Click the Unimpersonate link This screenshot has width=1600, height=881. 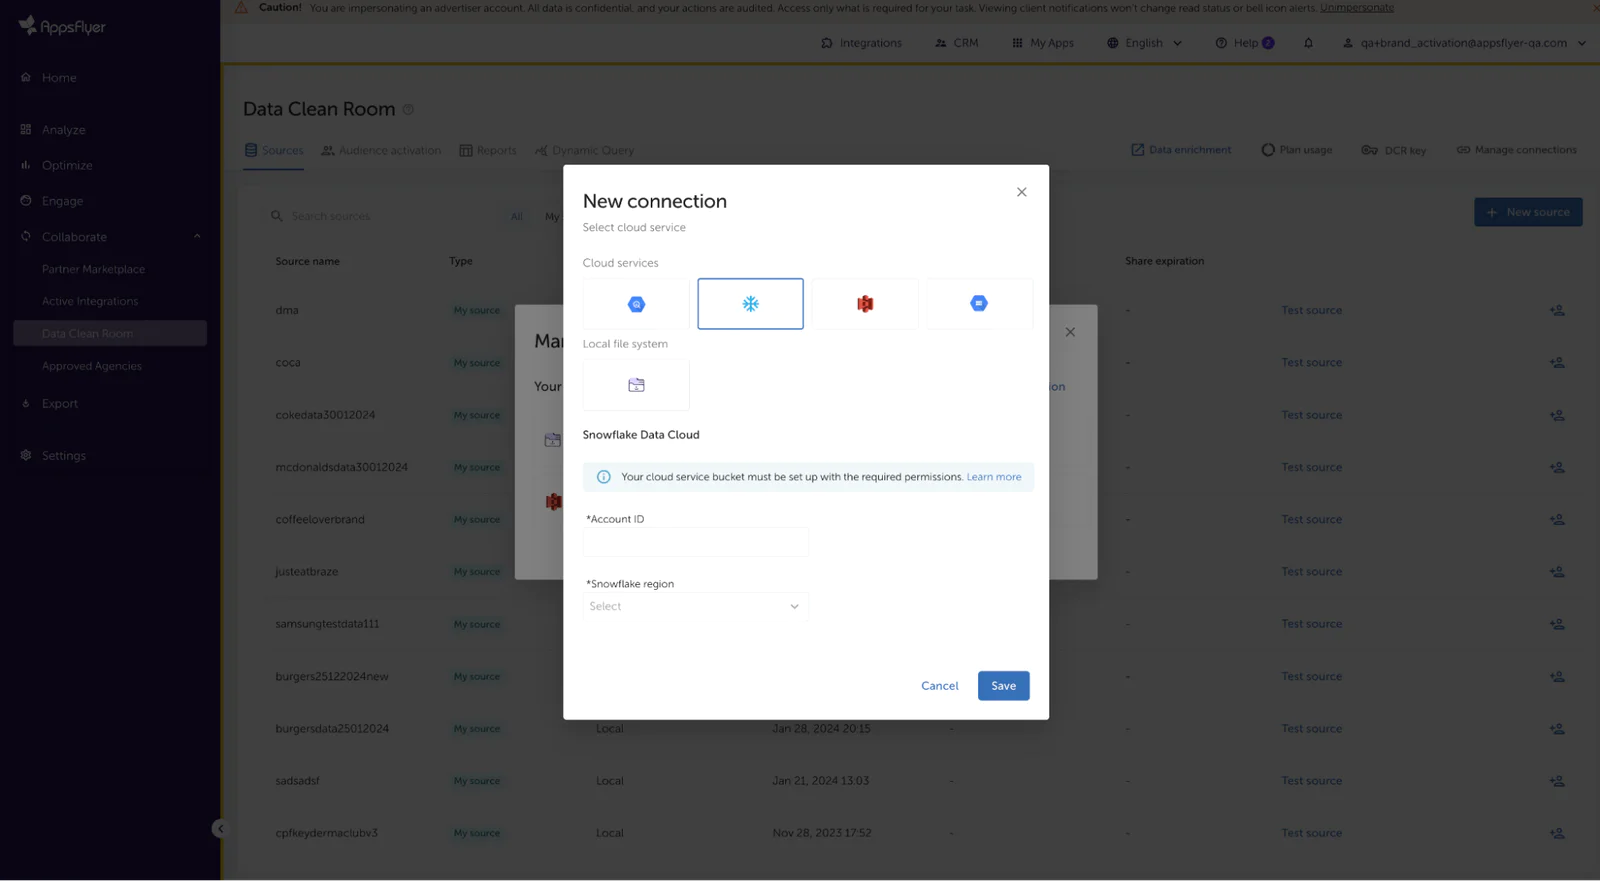click(1357, 8)
